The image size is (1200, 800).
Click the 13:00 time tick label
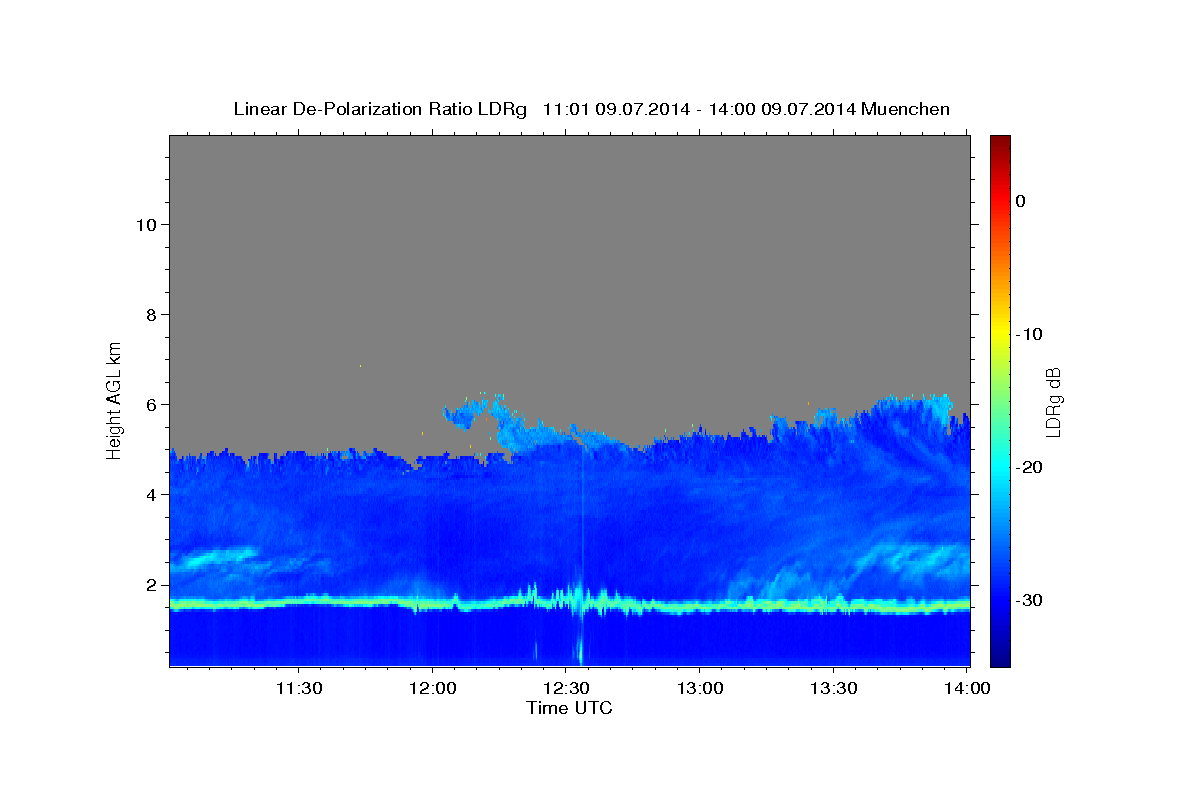click(x=699, y=688)
